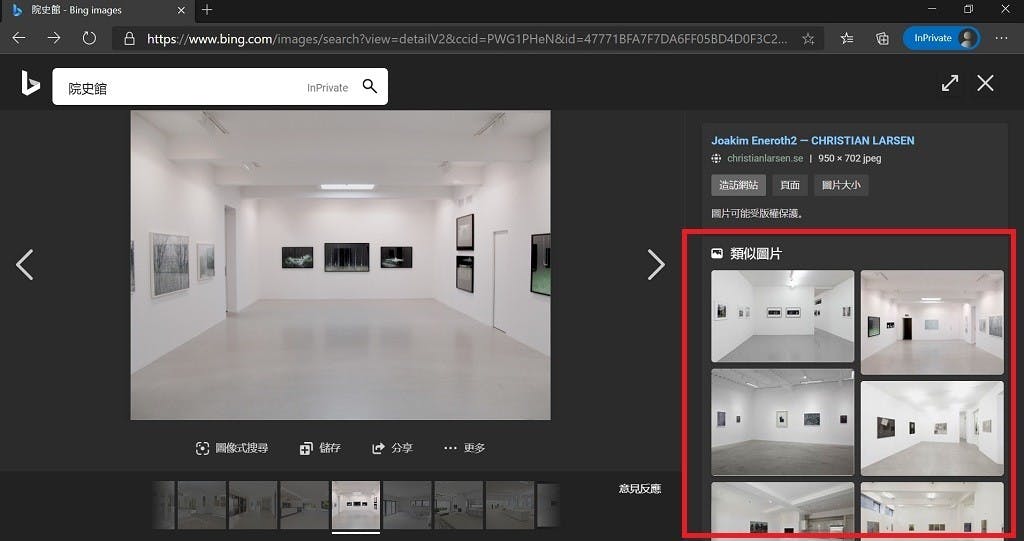View site information lock icon
Image resolution: width=1024 pixels, height=541 pixels.
(x=129, y=39)
